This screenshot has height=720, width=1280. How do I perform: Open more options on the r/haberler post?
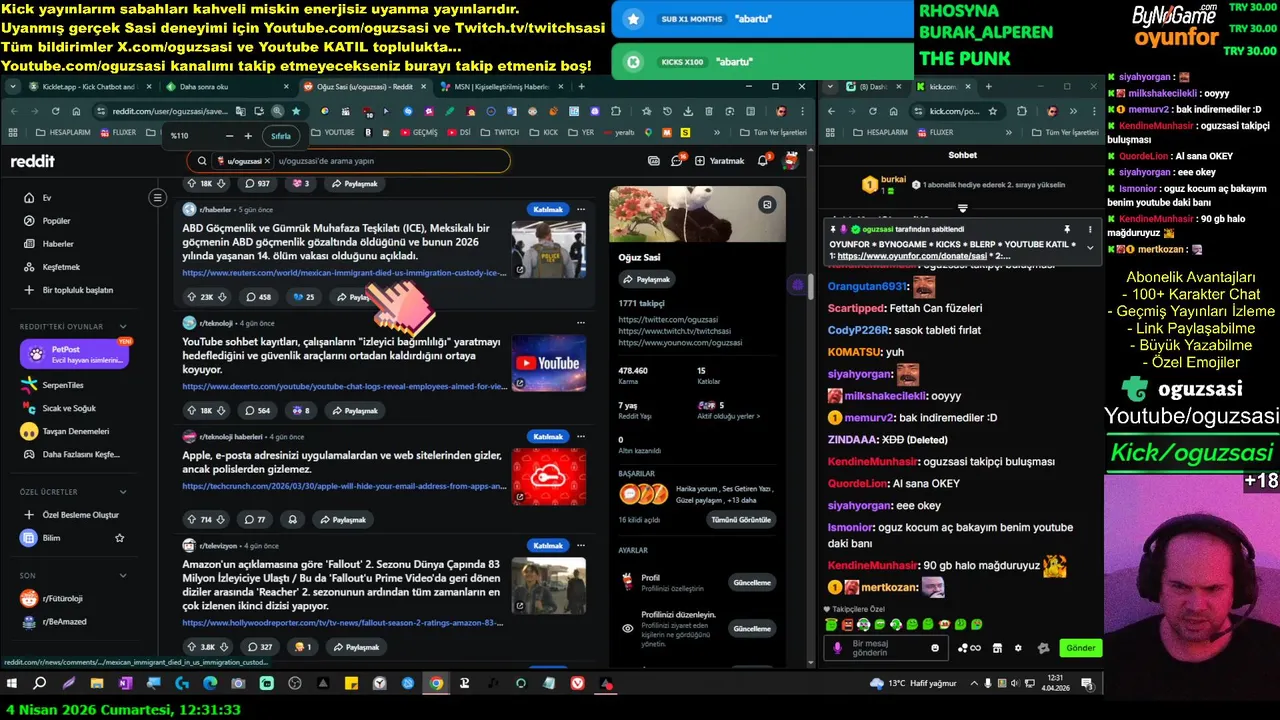pyautogui.click(x=581, y=209)
